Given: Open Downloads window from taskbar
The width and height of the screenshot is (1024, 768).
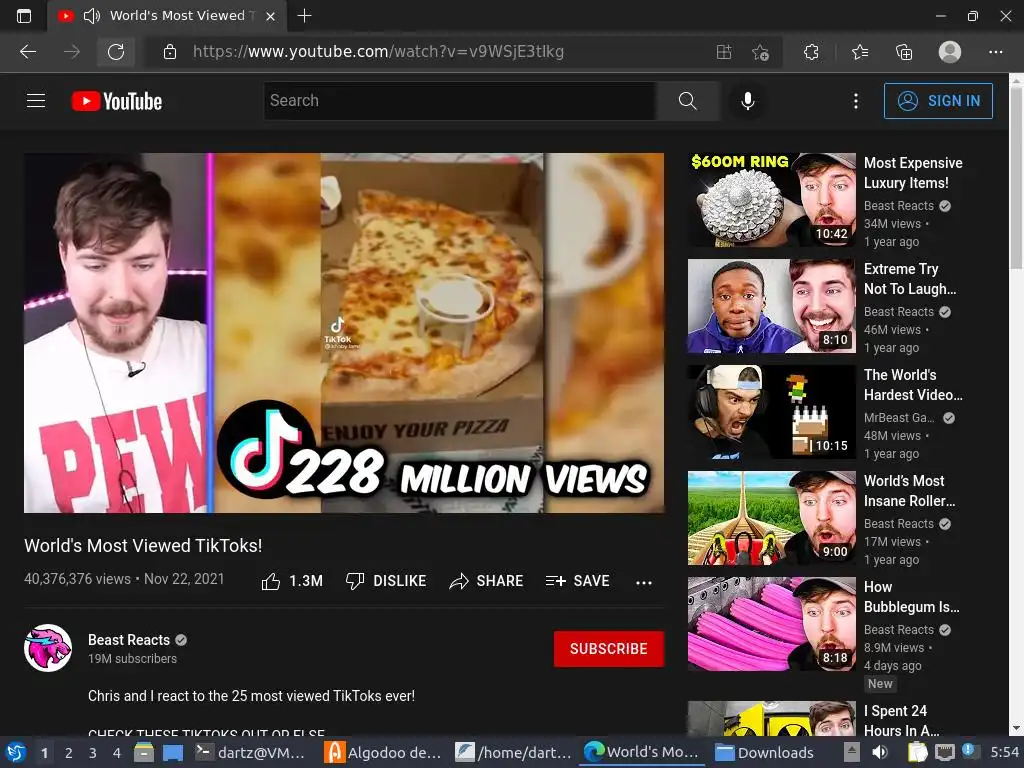Looking at the screenshot, I should (x=765, y=752).
